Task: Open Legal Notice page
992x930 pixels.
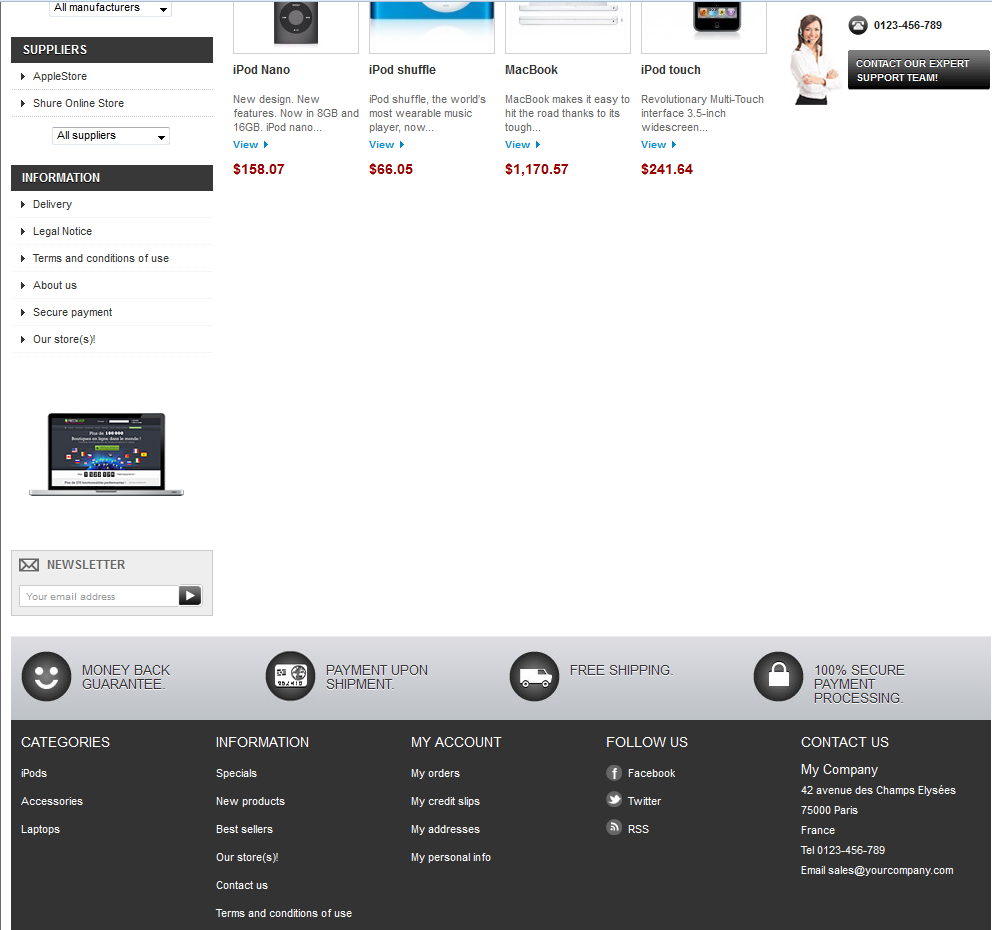Action: click(x=63, y=232)
